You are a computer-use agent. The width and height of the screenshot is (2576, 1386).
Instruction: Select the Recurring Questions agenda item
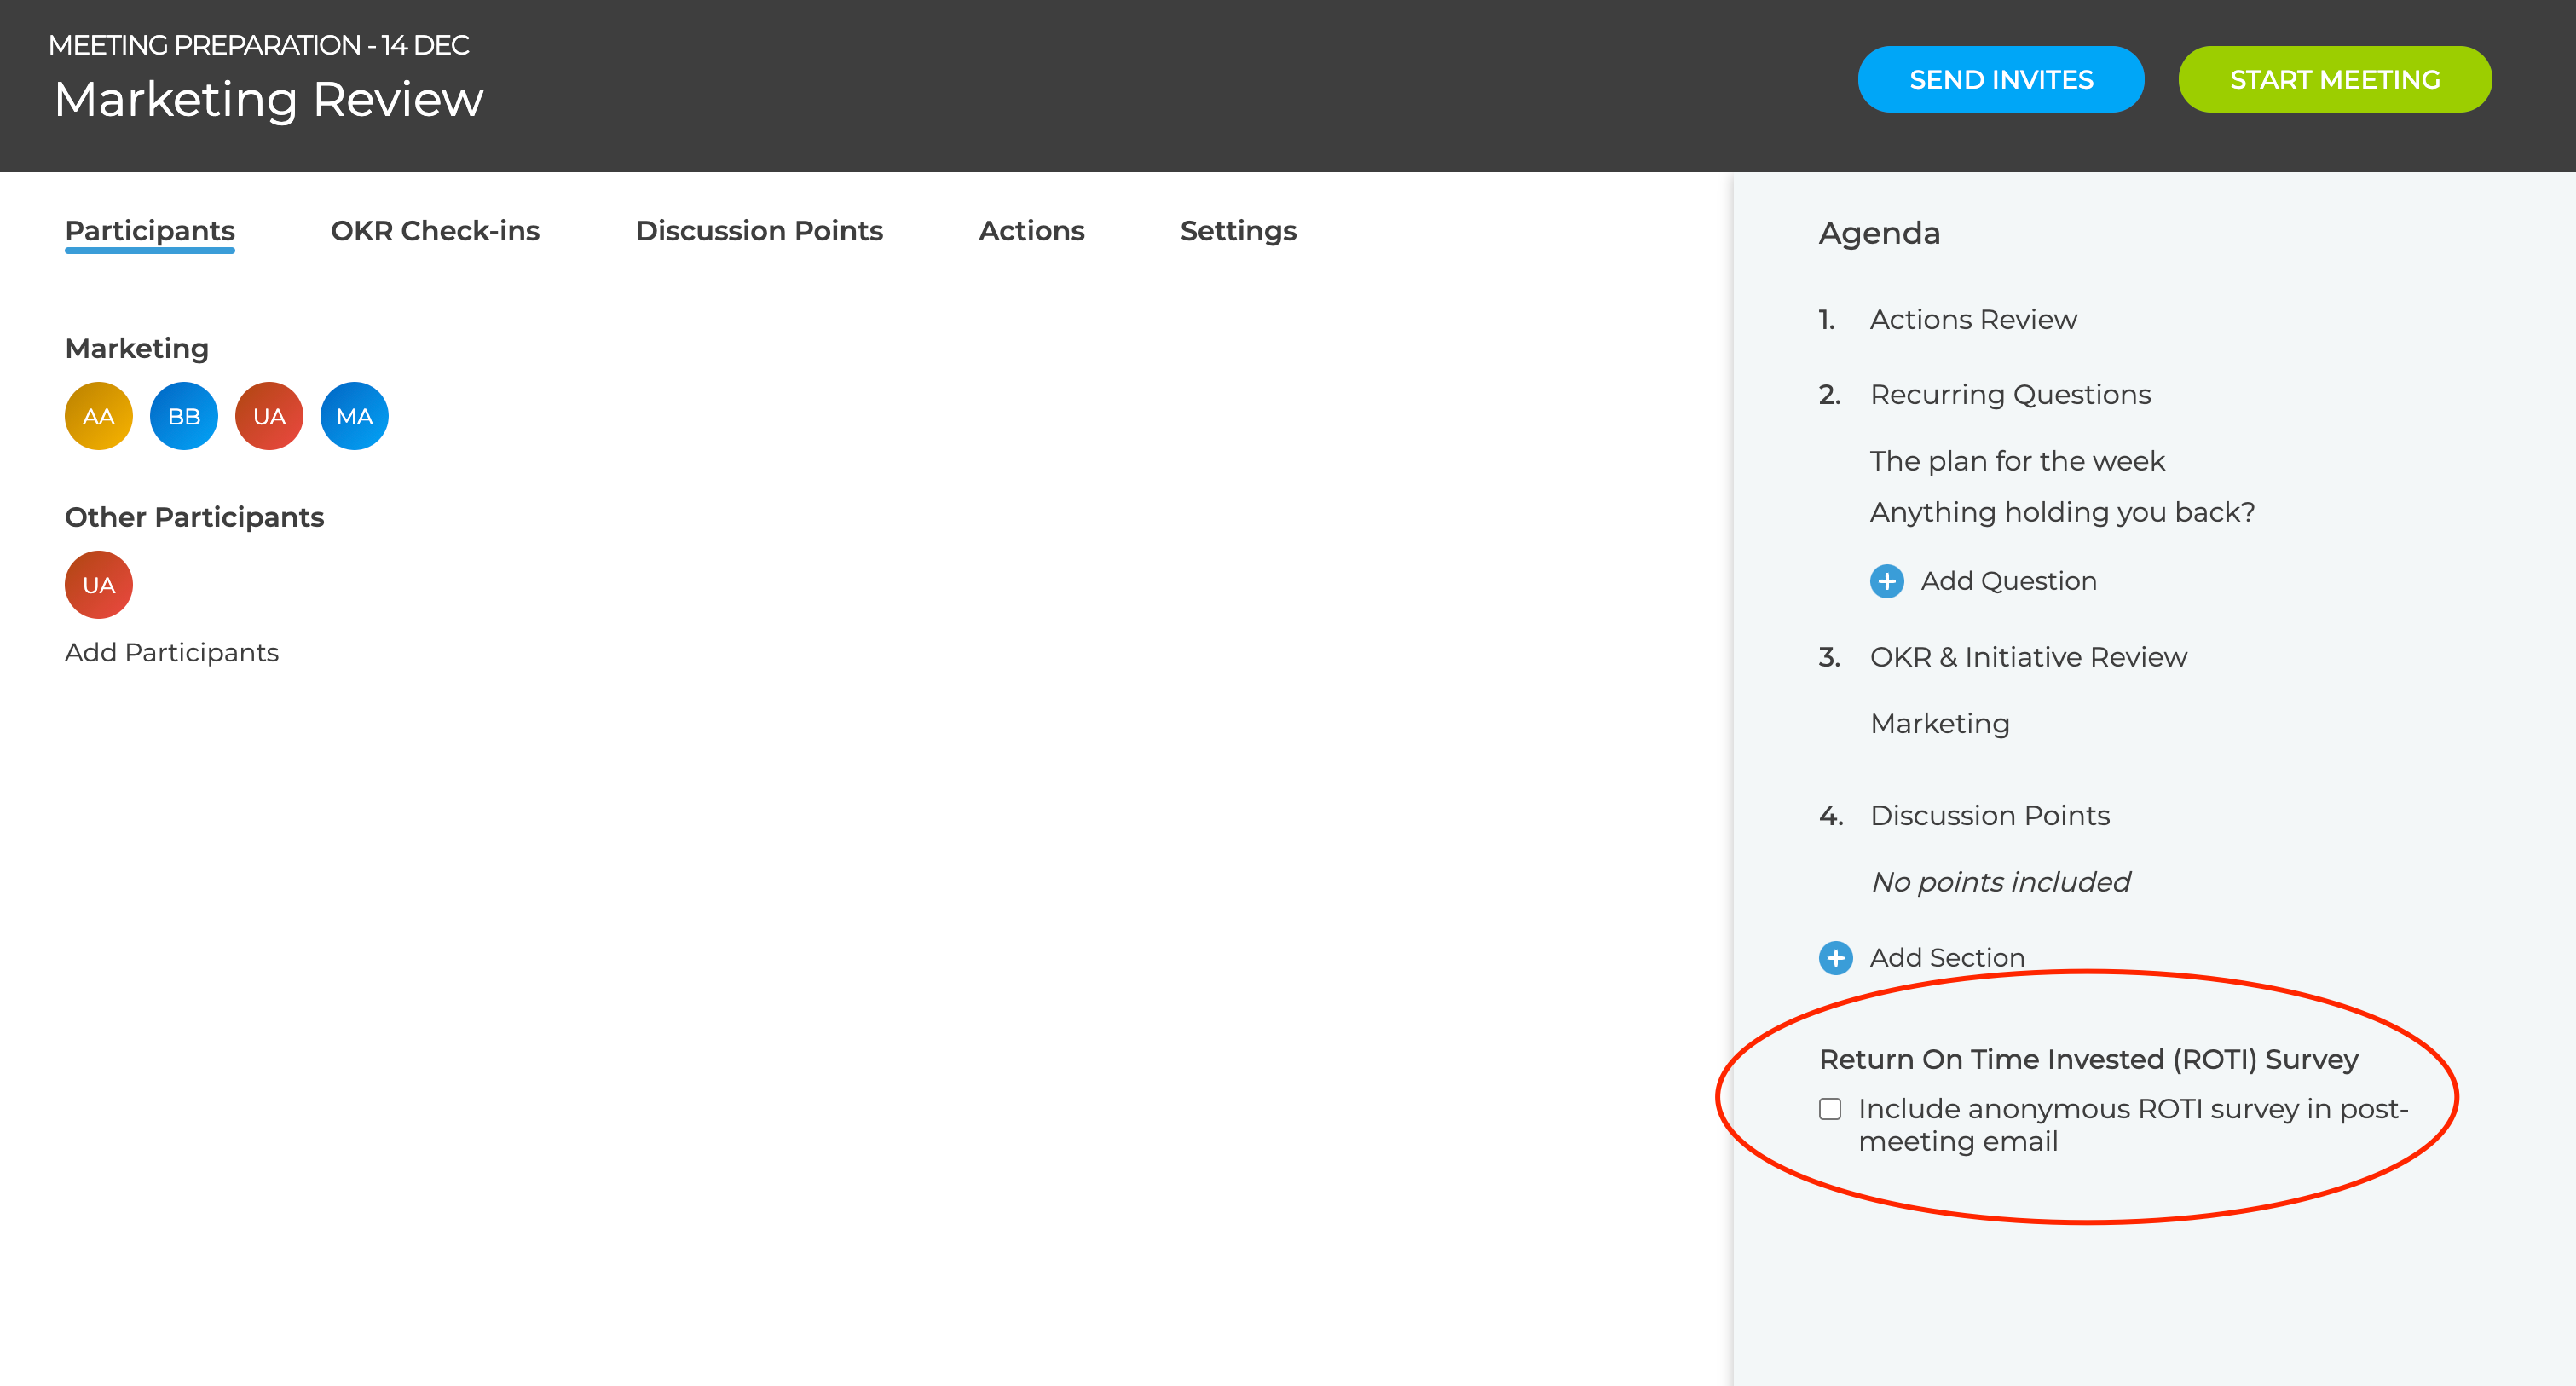coord(2010,395)
